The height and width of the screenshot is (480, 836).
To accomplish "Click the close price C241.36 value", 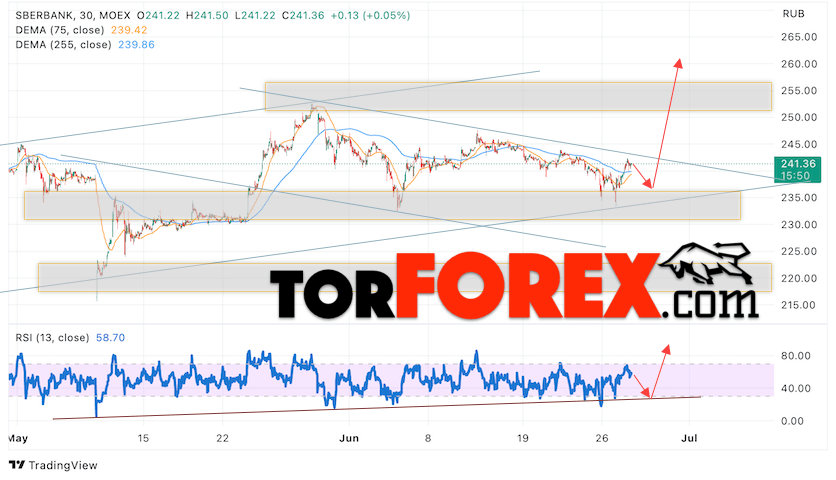I will pyautogui.click(x=303, y=15).
